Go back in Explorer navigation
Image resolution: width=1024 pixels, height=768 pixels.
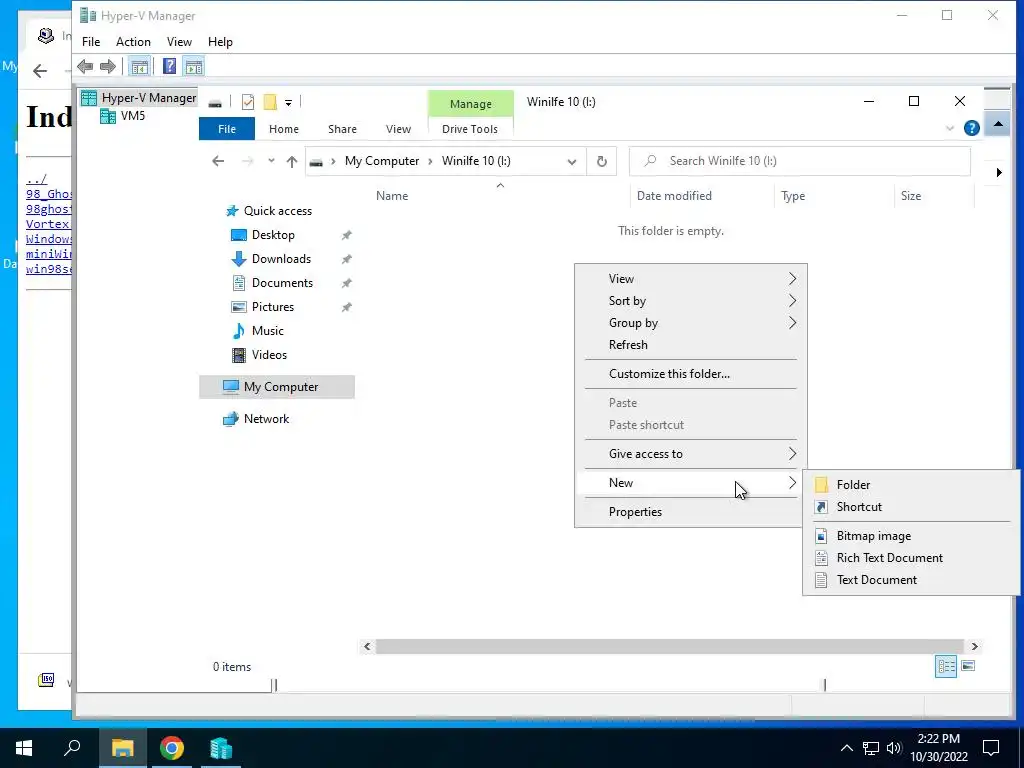218,161
